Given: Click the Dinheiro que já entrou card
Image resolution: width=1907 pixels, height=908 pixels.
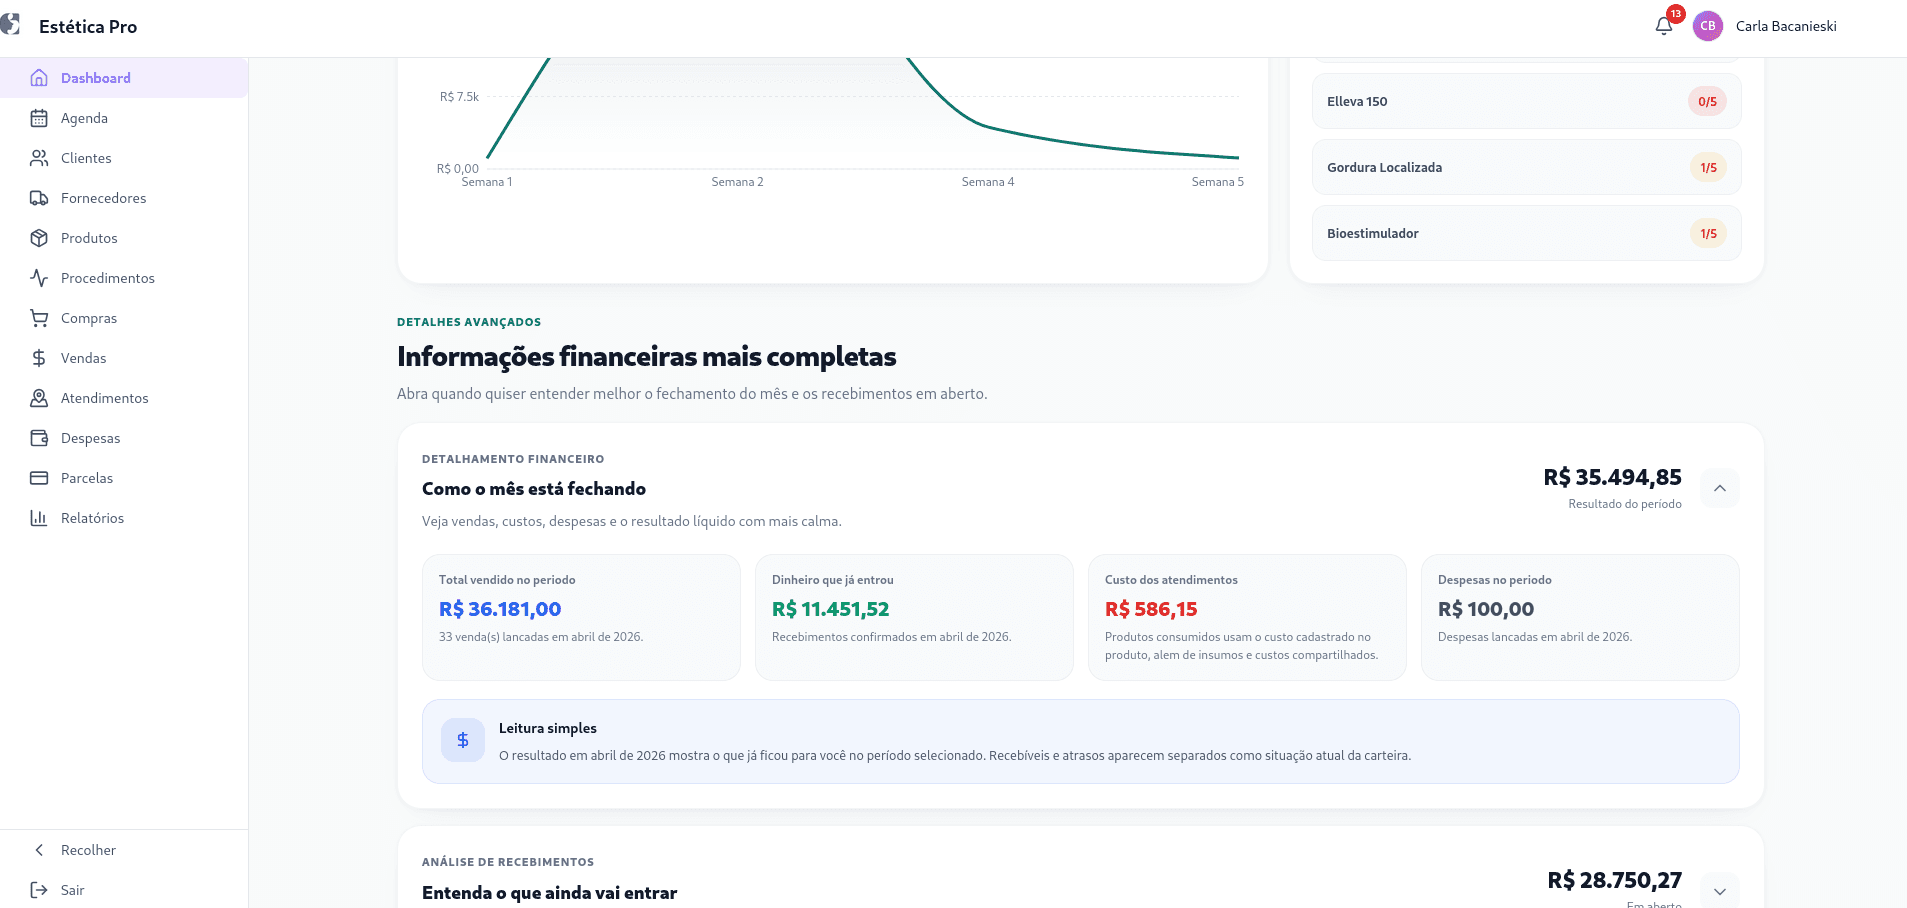Looking at the screenshot, I should [x=914, y=617].
